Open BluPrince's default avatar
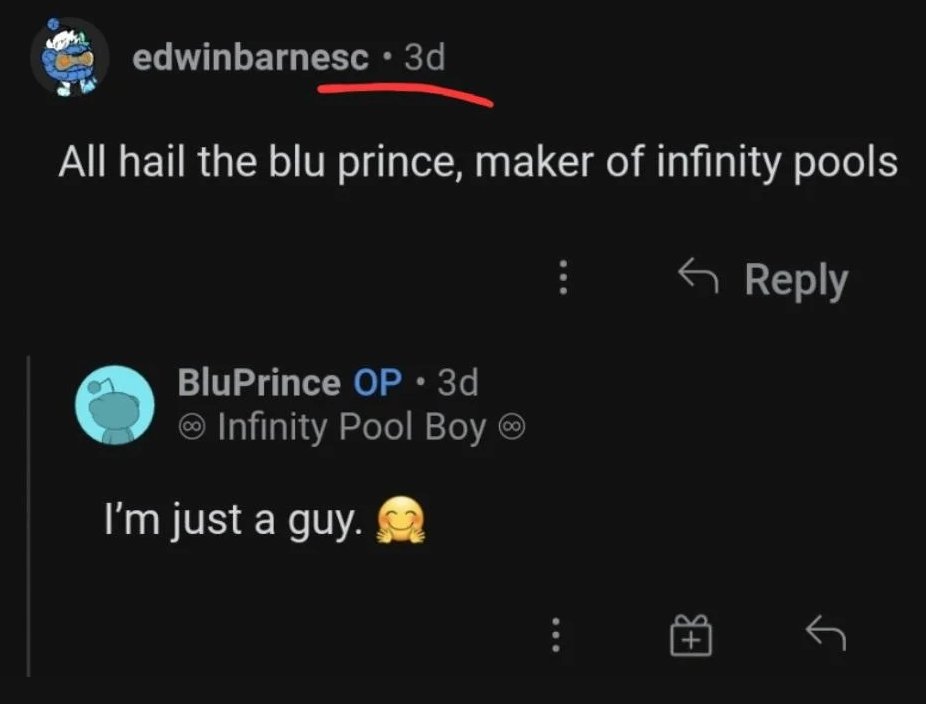This screenshot has height=704, width=926. [x=115, y=404]
